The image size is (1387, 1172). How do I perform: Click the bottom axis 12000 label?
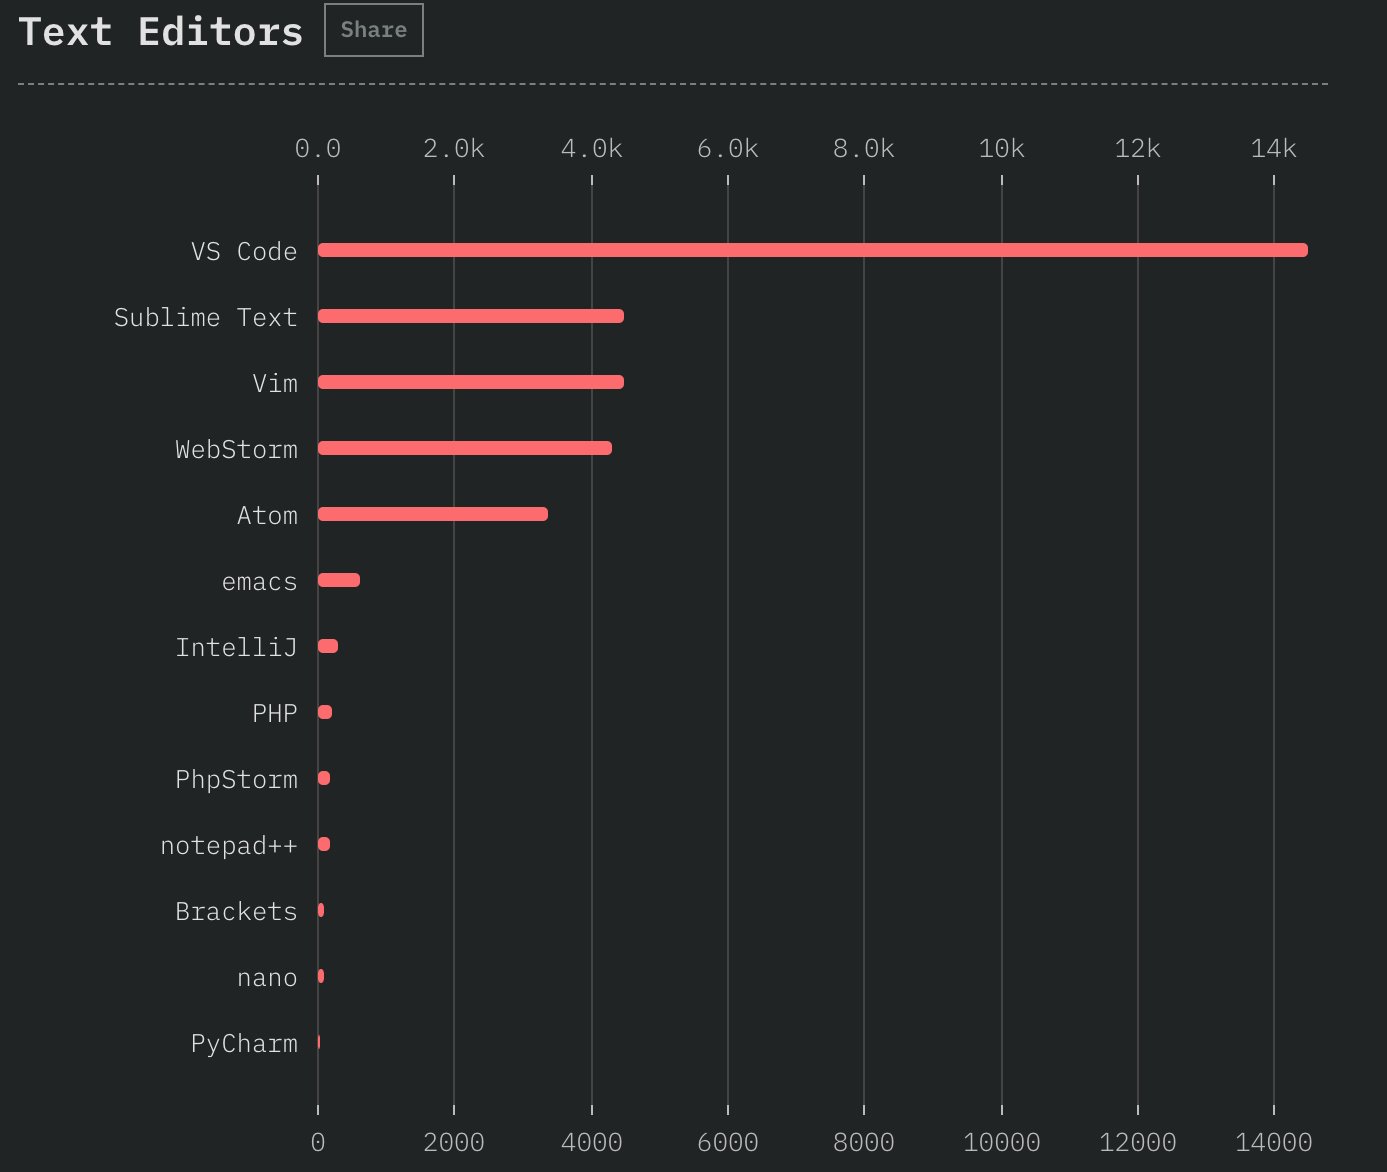click(x=1137, y=1142)
